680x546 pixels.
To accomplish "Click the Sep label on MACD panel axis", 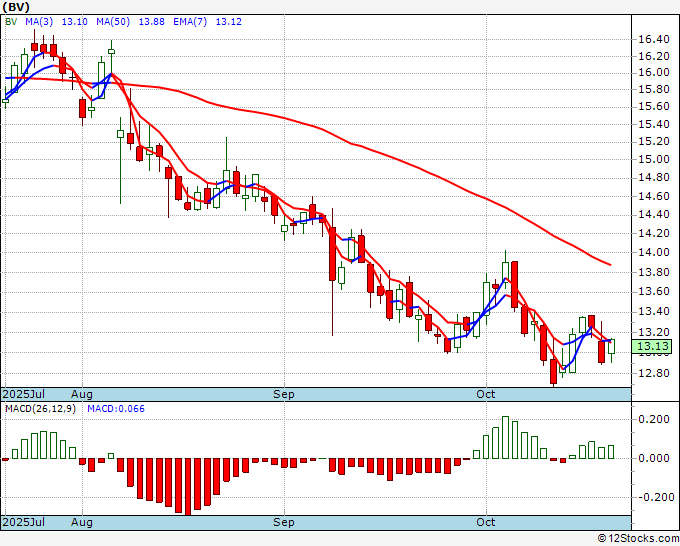I will point(284,522).
